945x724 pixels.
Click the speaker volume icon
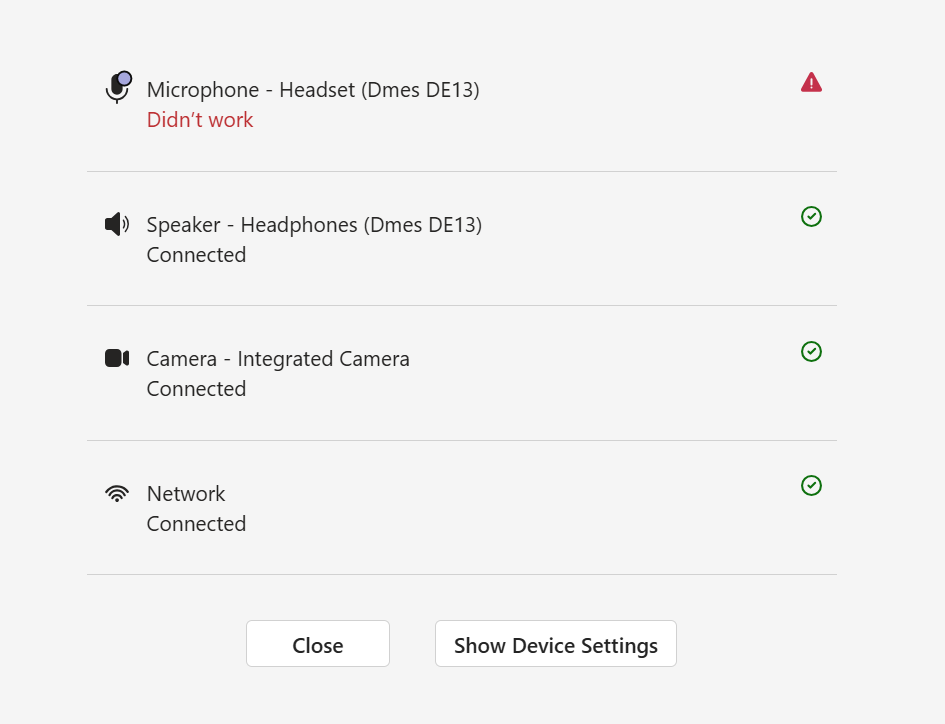(x=117, y=224)
